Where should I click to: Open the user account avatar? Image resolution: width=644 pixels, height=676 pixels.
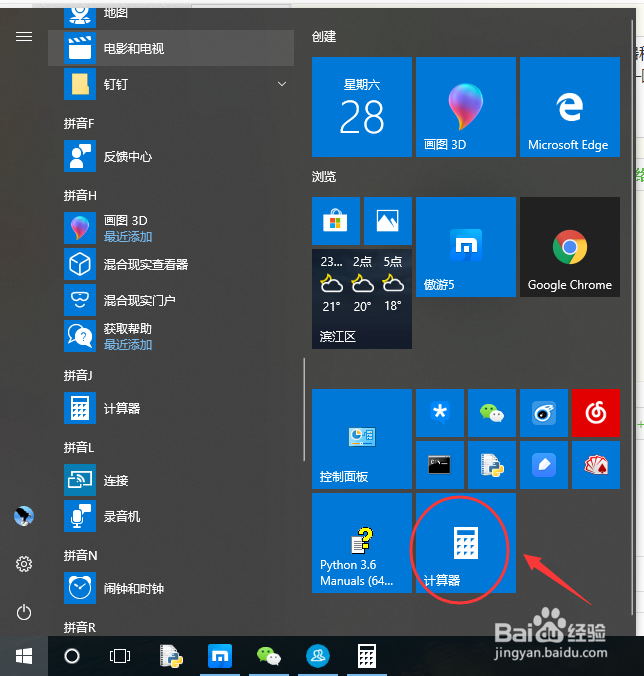click(x=24, y=516)
